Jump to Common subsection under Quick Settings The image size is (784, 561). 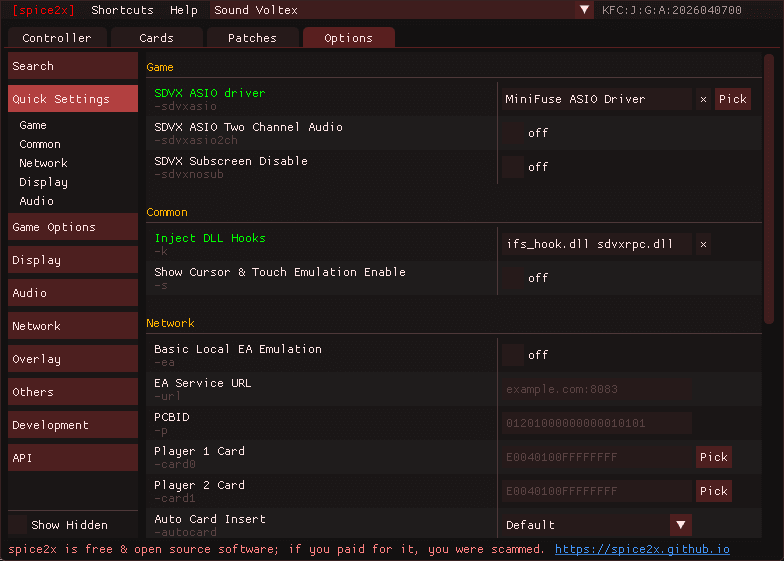pyautogui.click(x=40, y=144)
